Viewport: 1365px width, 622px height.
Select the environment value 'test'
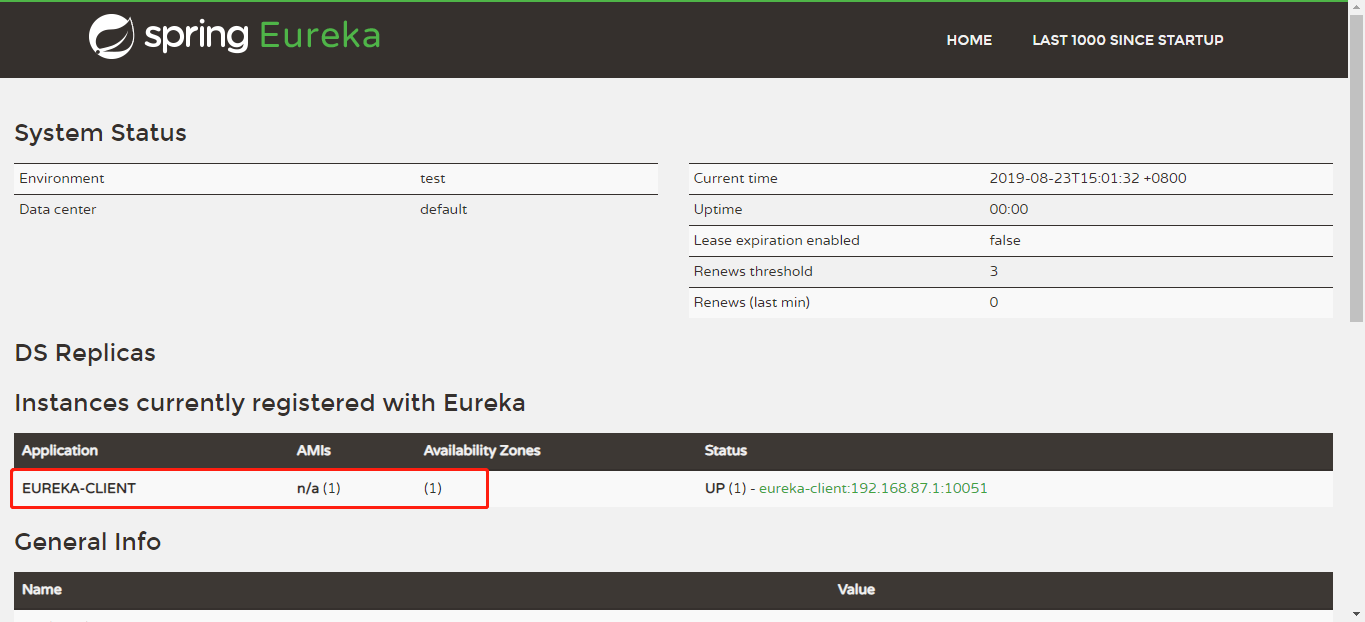(433, 178)
